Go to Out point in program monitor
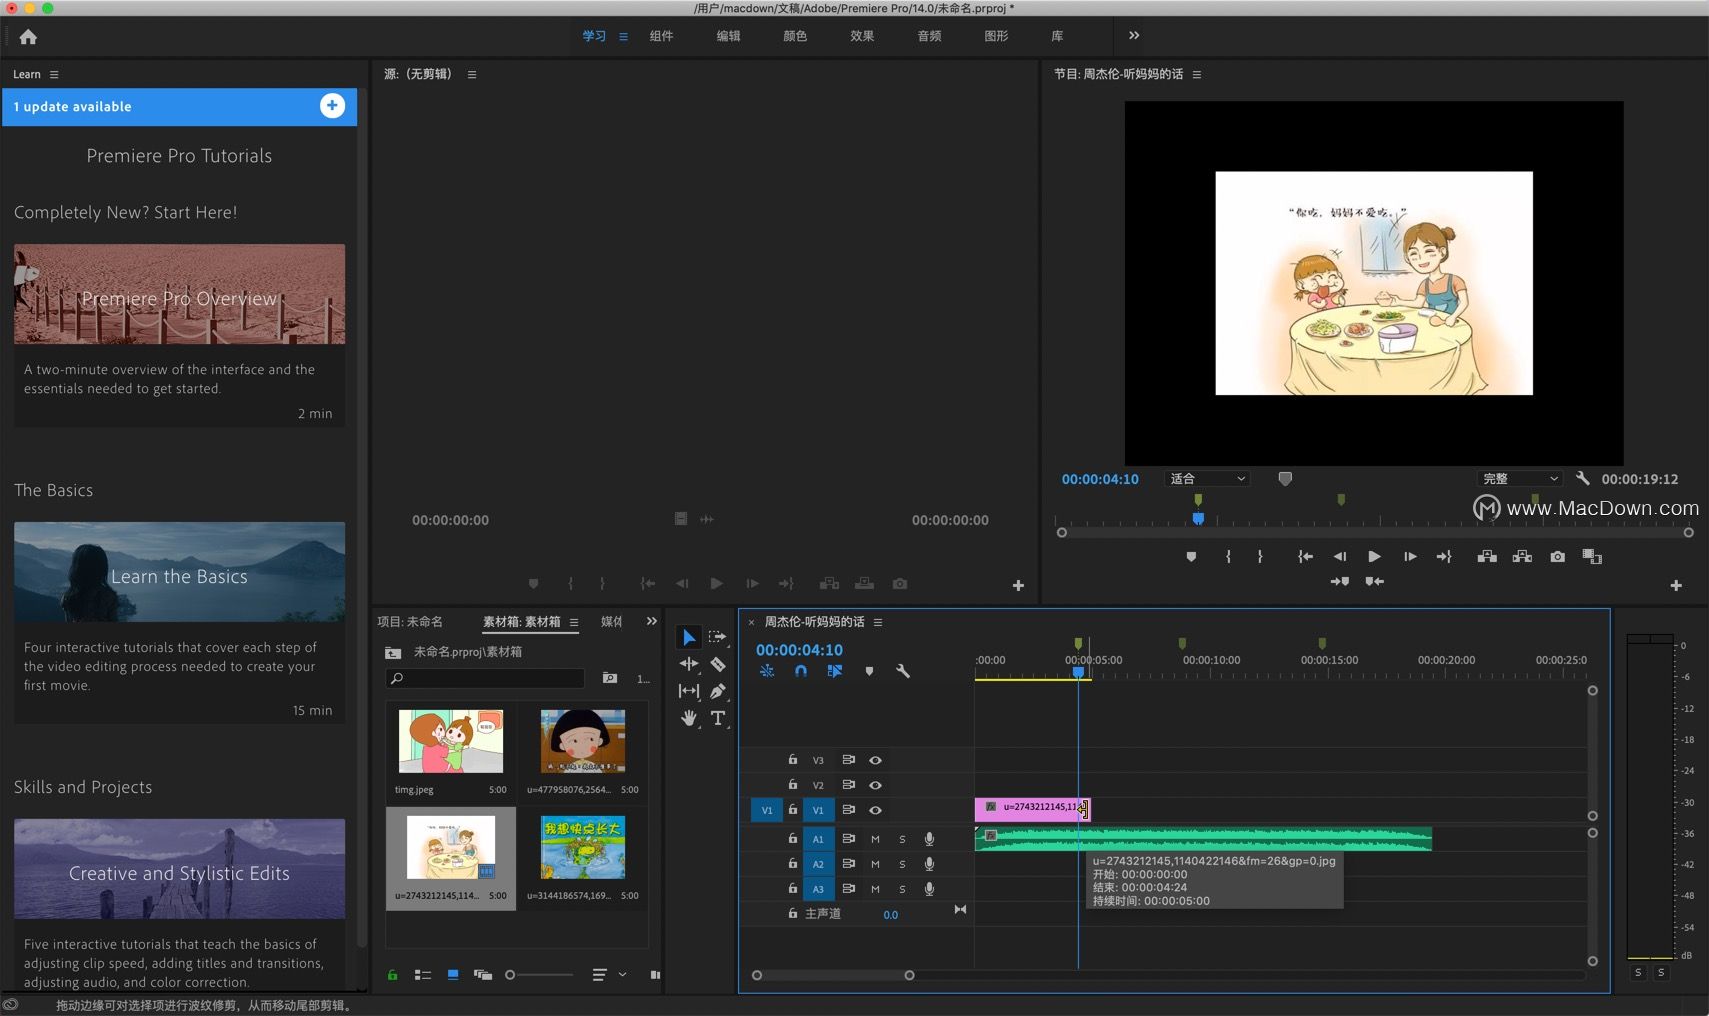This screenshot has width=1709, height=1016. point(1444,557)
